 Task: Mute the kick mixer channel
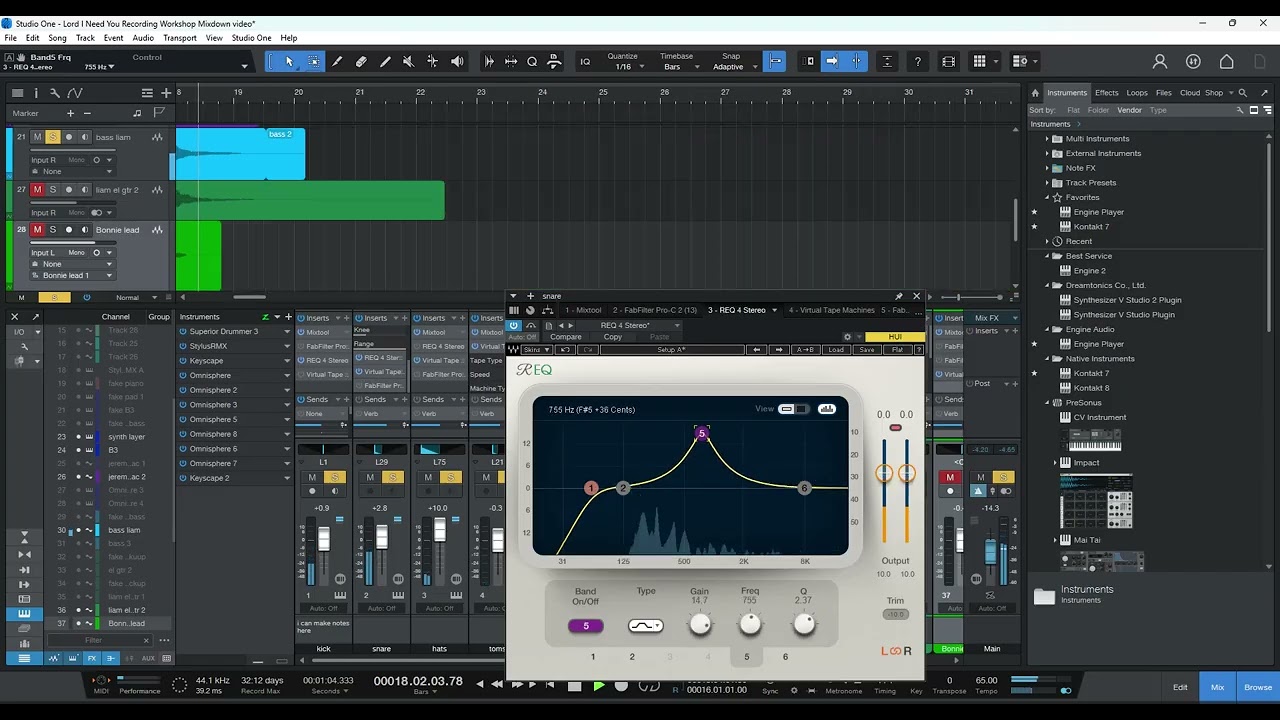pyautogui.click(x=312, y=478)
